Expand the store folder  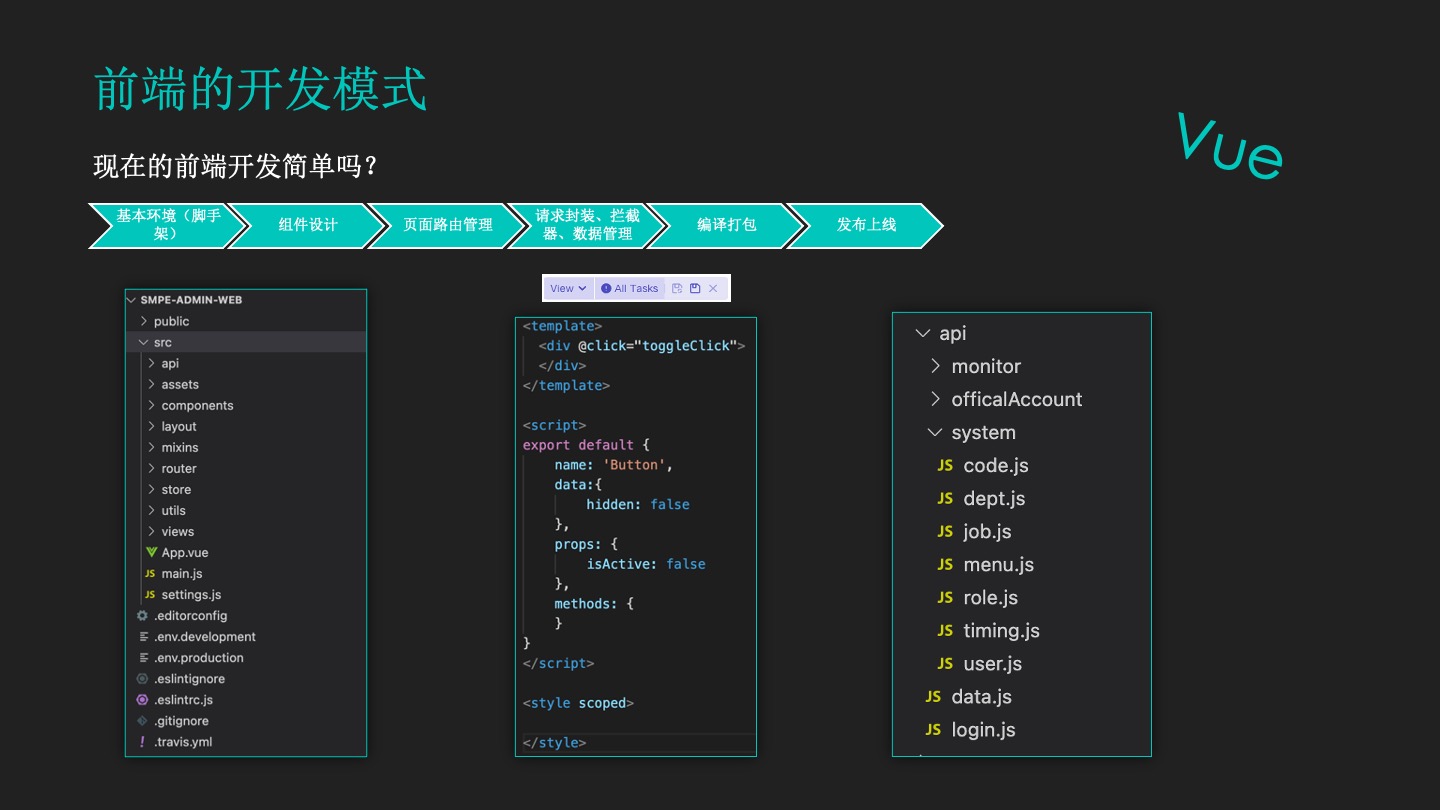click(152, 489)
